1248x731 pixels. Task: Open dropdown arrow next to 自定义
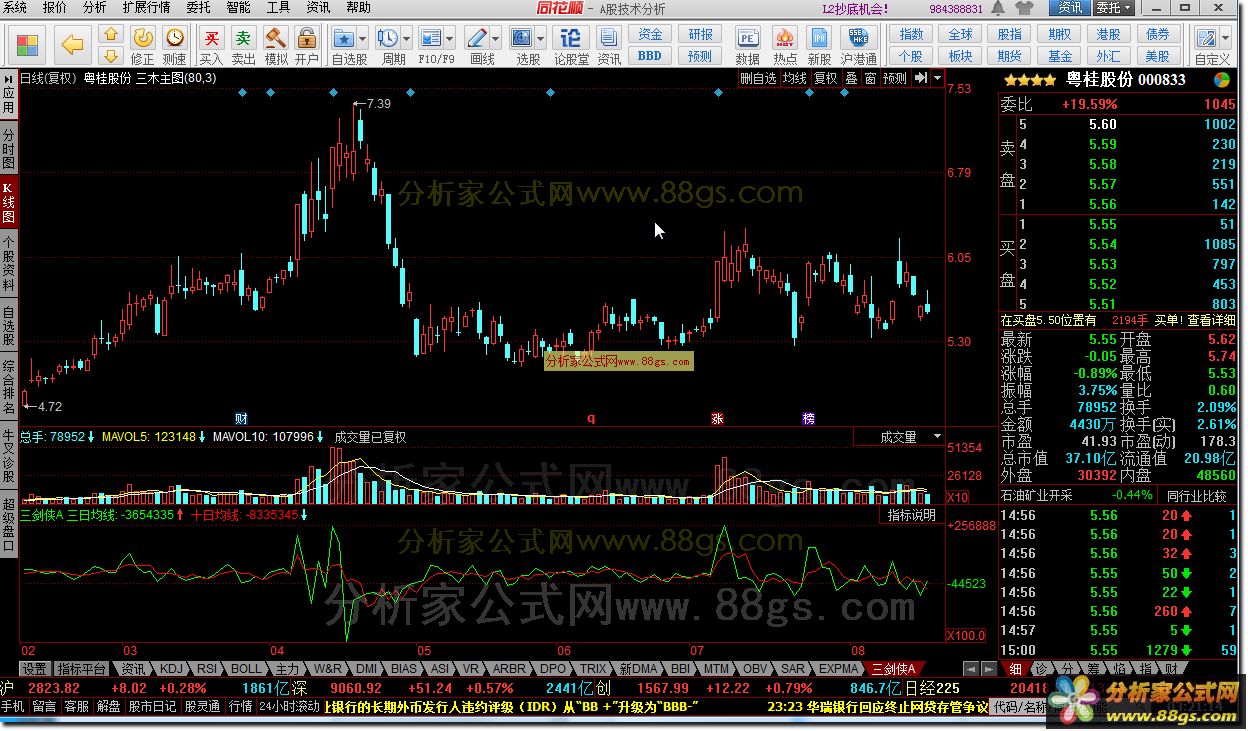click(1227, 40)
